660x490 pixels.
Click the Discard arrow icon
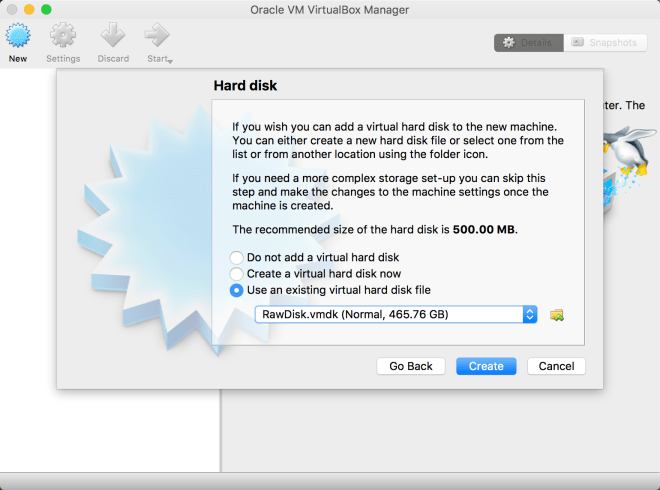pyautogui.click(x=113, y=37)
